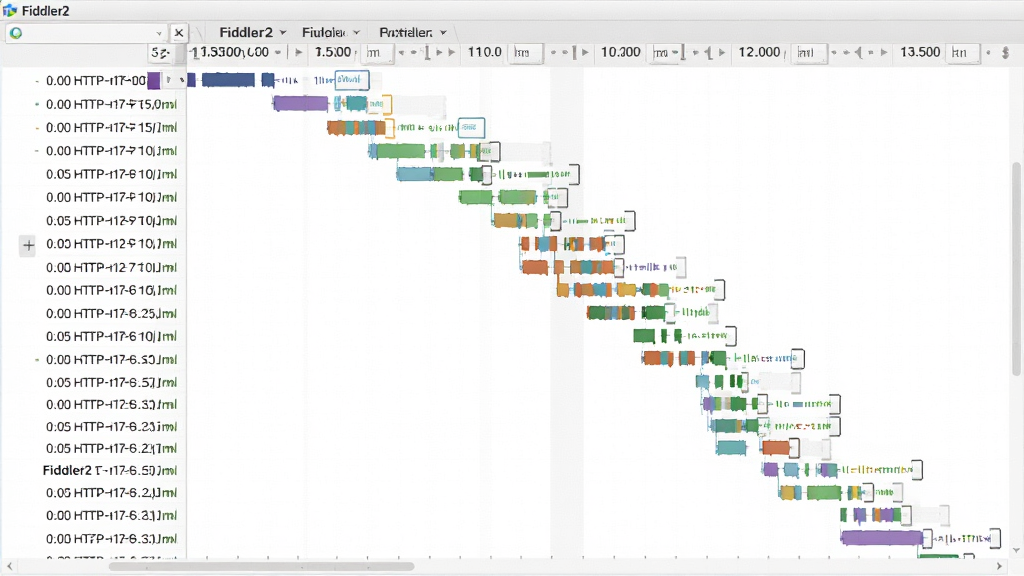Open the dropdown on the 11.3300 value
This screenshot has width=1024, height=576.
click(x=278, y=52)
